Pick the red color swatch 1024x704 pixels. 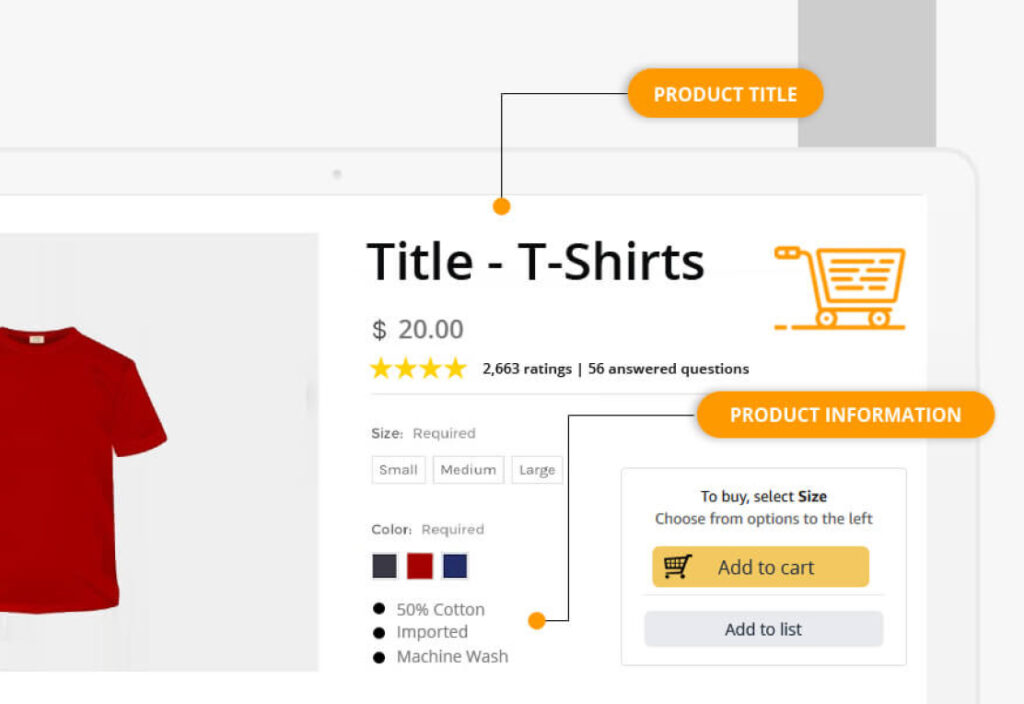pos(420,566)
